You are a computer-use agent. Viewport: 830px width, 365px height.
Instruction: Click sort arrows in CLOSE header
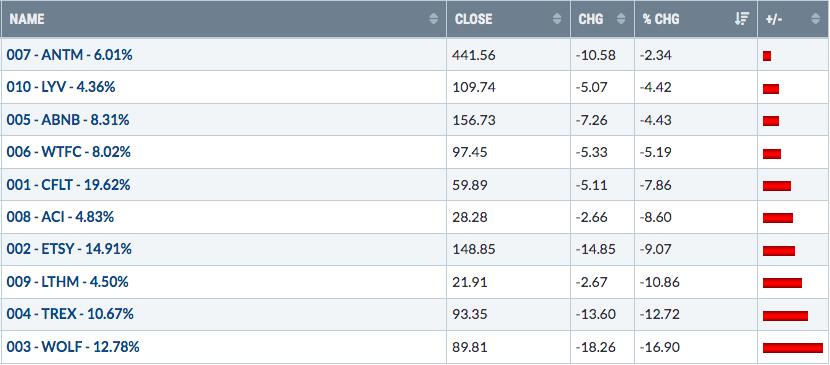pyautogui.click(x=557, y=19)
